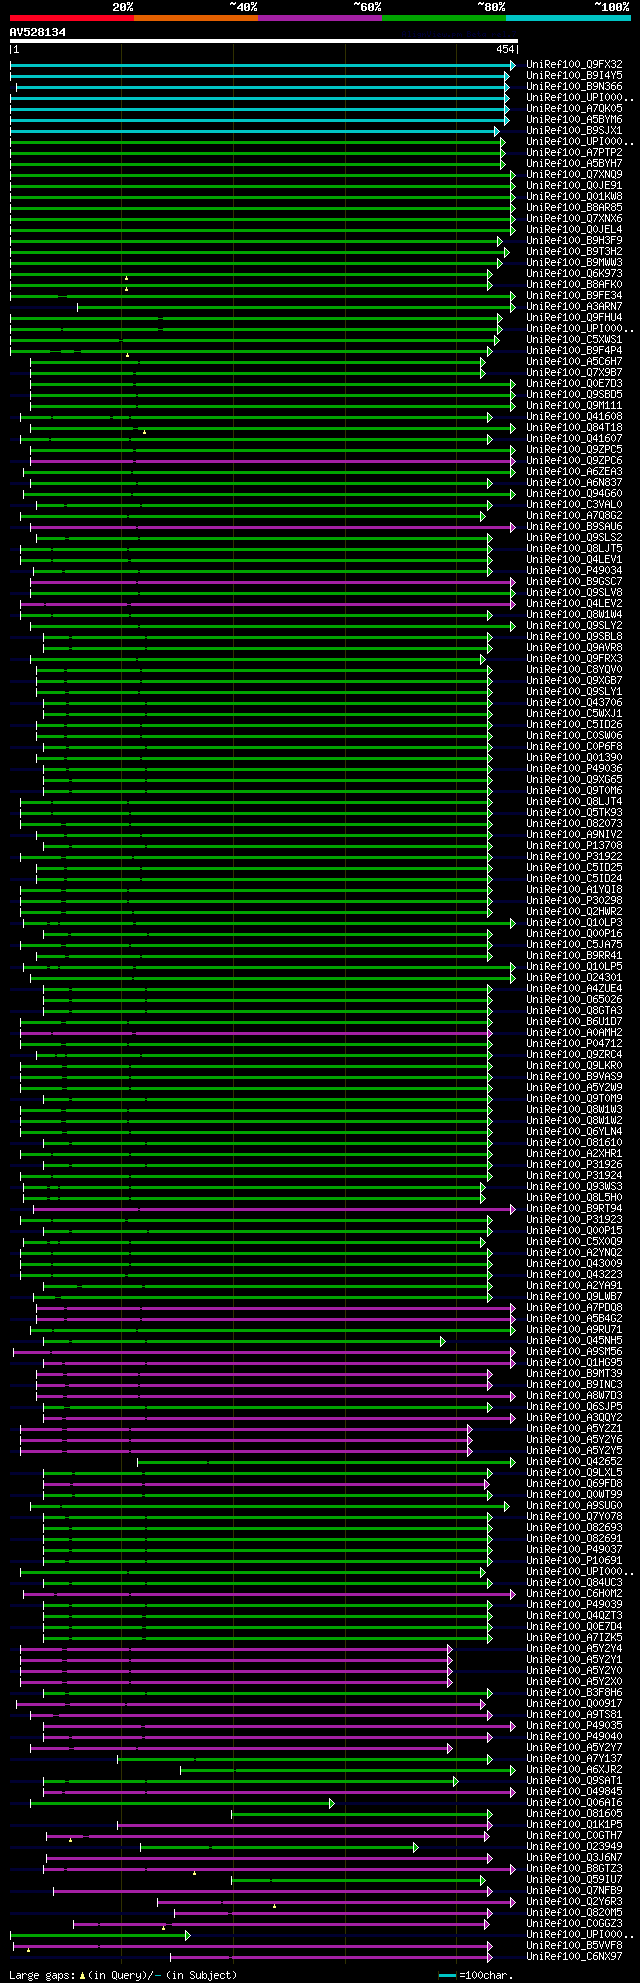Click the hit label UniRef100_A5Y2Z1

click(574, 1428)
